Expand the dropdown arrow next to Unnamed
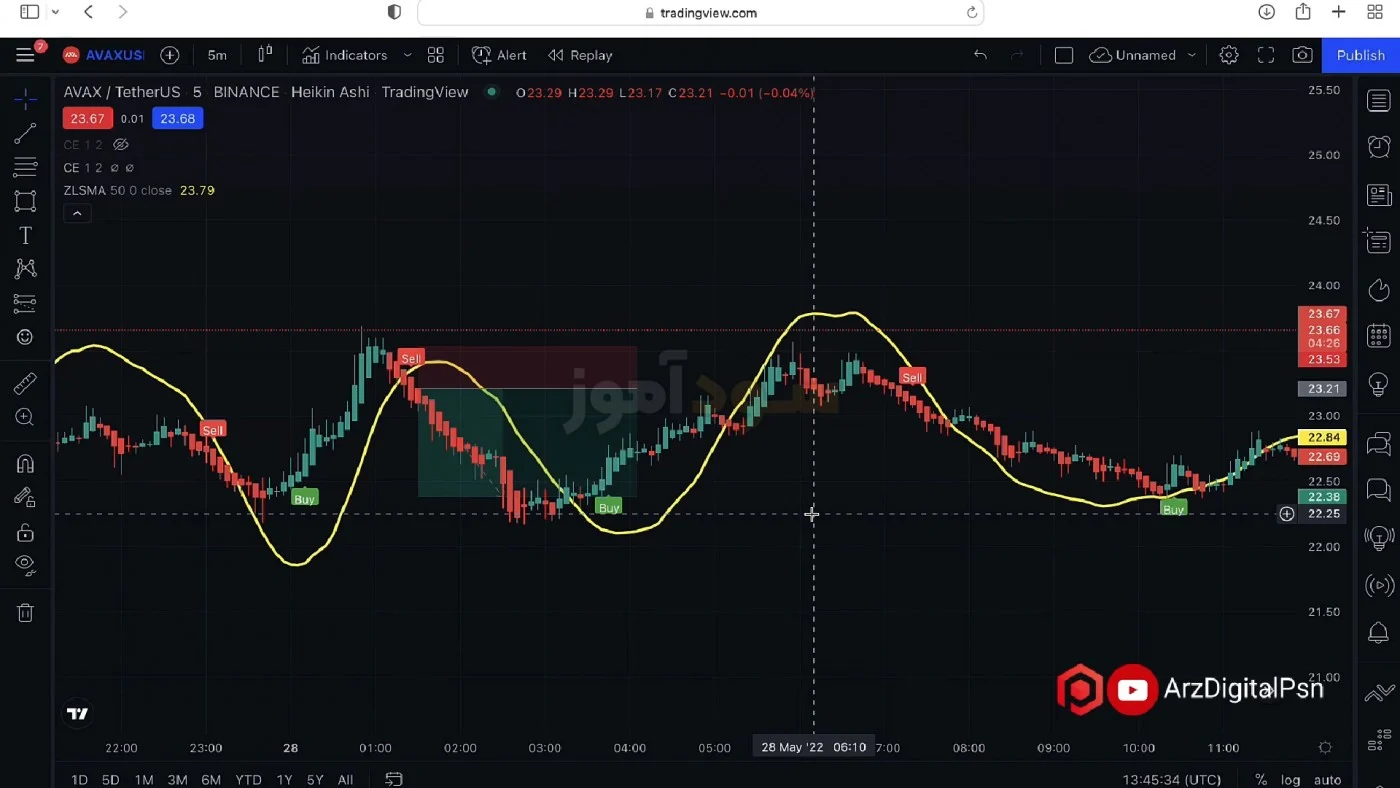The image size is (1400, 788). point(1191,55)
